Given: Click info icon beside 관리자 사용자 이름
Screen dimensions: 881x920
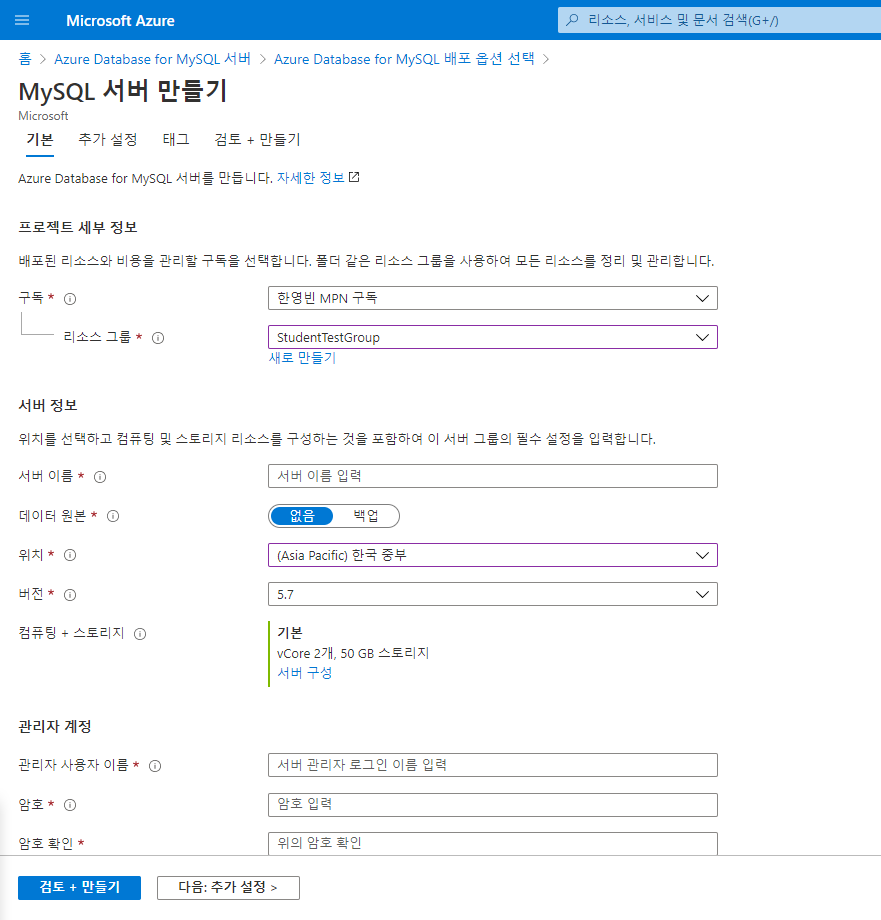Looking at the screenshot, I should 155,766.
